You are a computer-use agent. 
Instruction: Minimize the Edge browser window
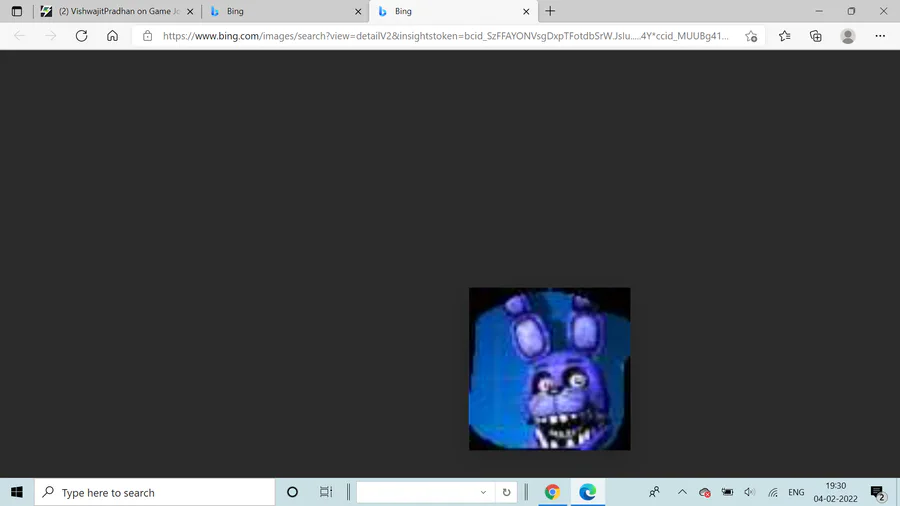pyautogui.click(x=819, y=11)
